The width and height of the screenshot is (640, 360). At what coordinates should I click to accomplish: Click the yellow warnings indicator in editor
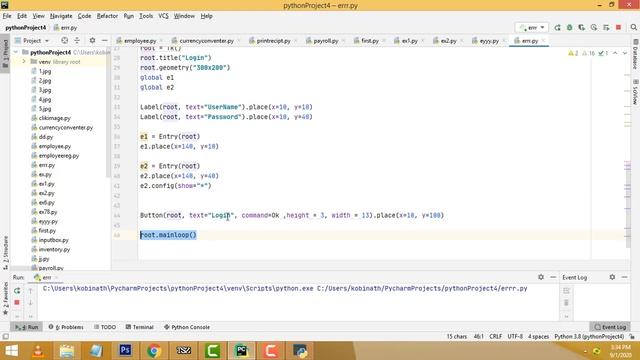click(x=573, y=53)
